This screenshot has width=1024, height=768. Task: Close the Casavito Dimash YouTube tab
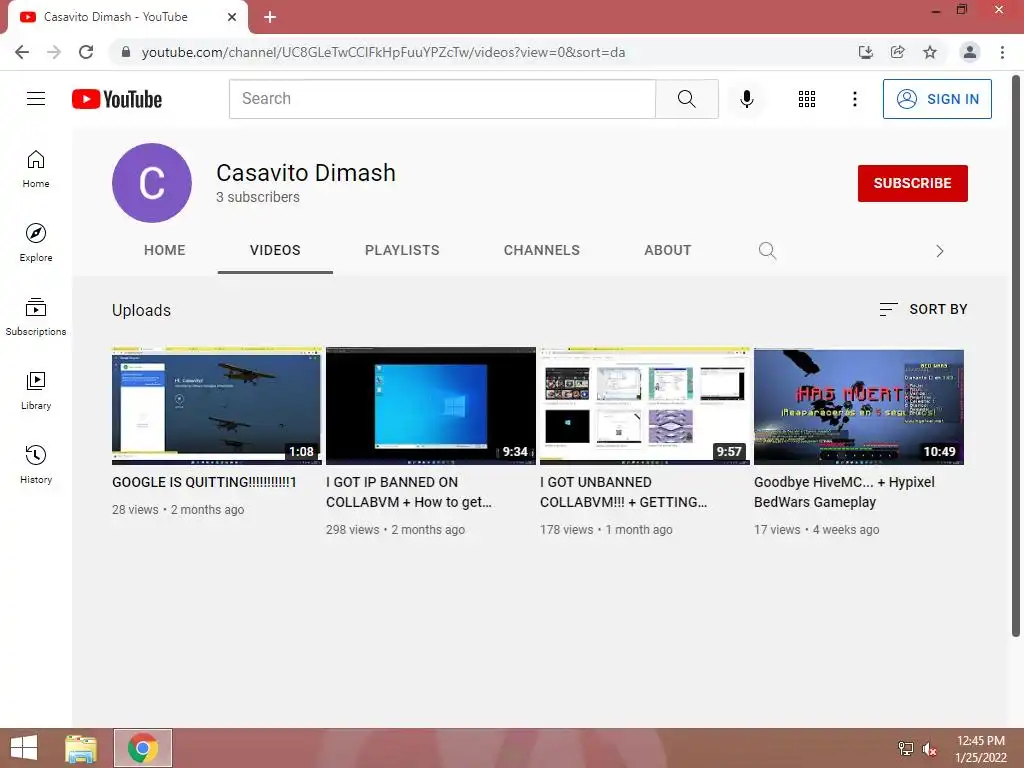click(x=232, y=17)
